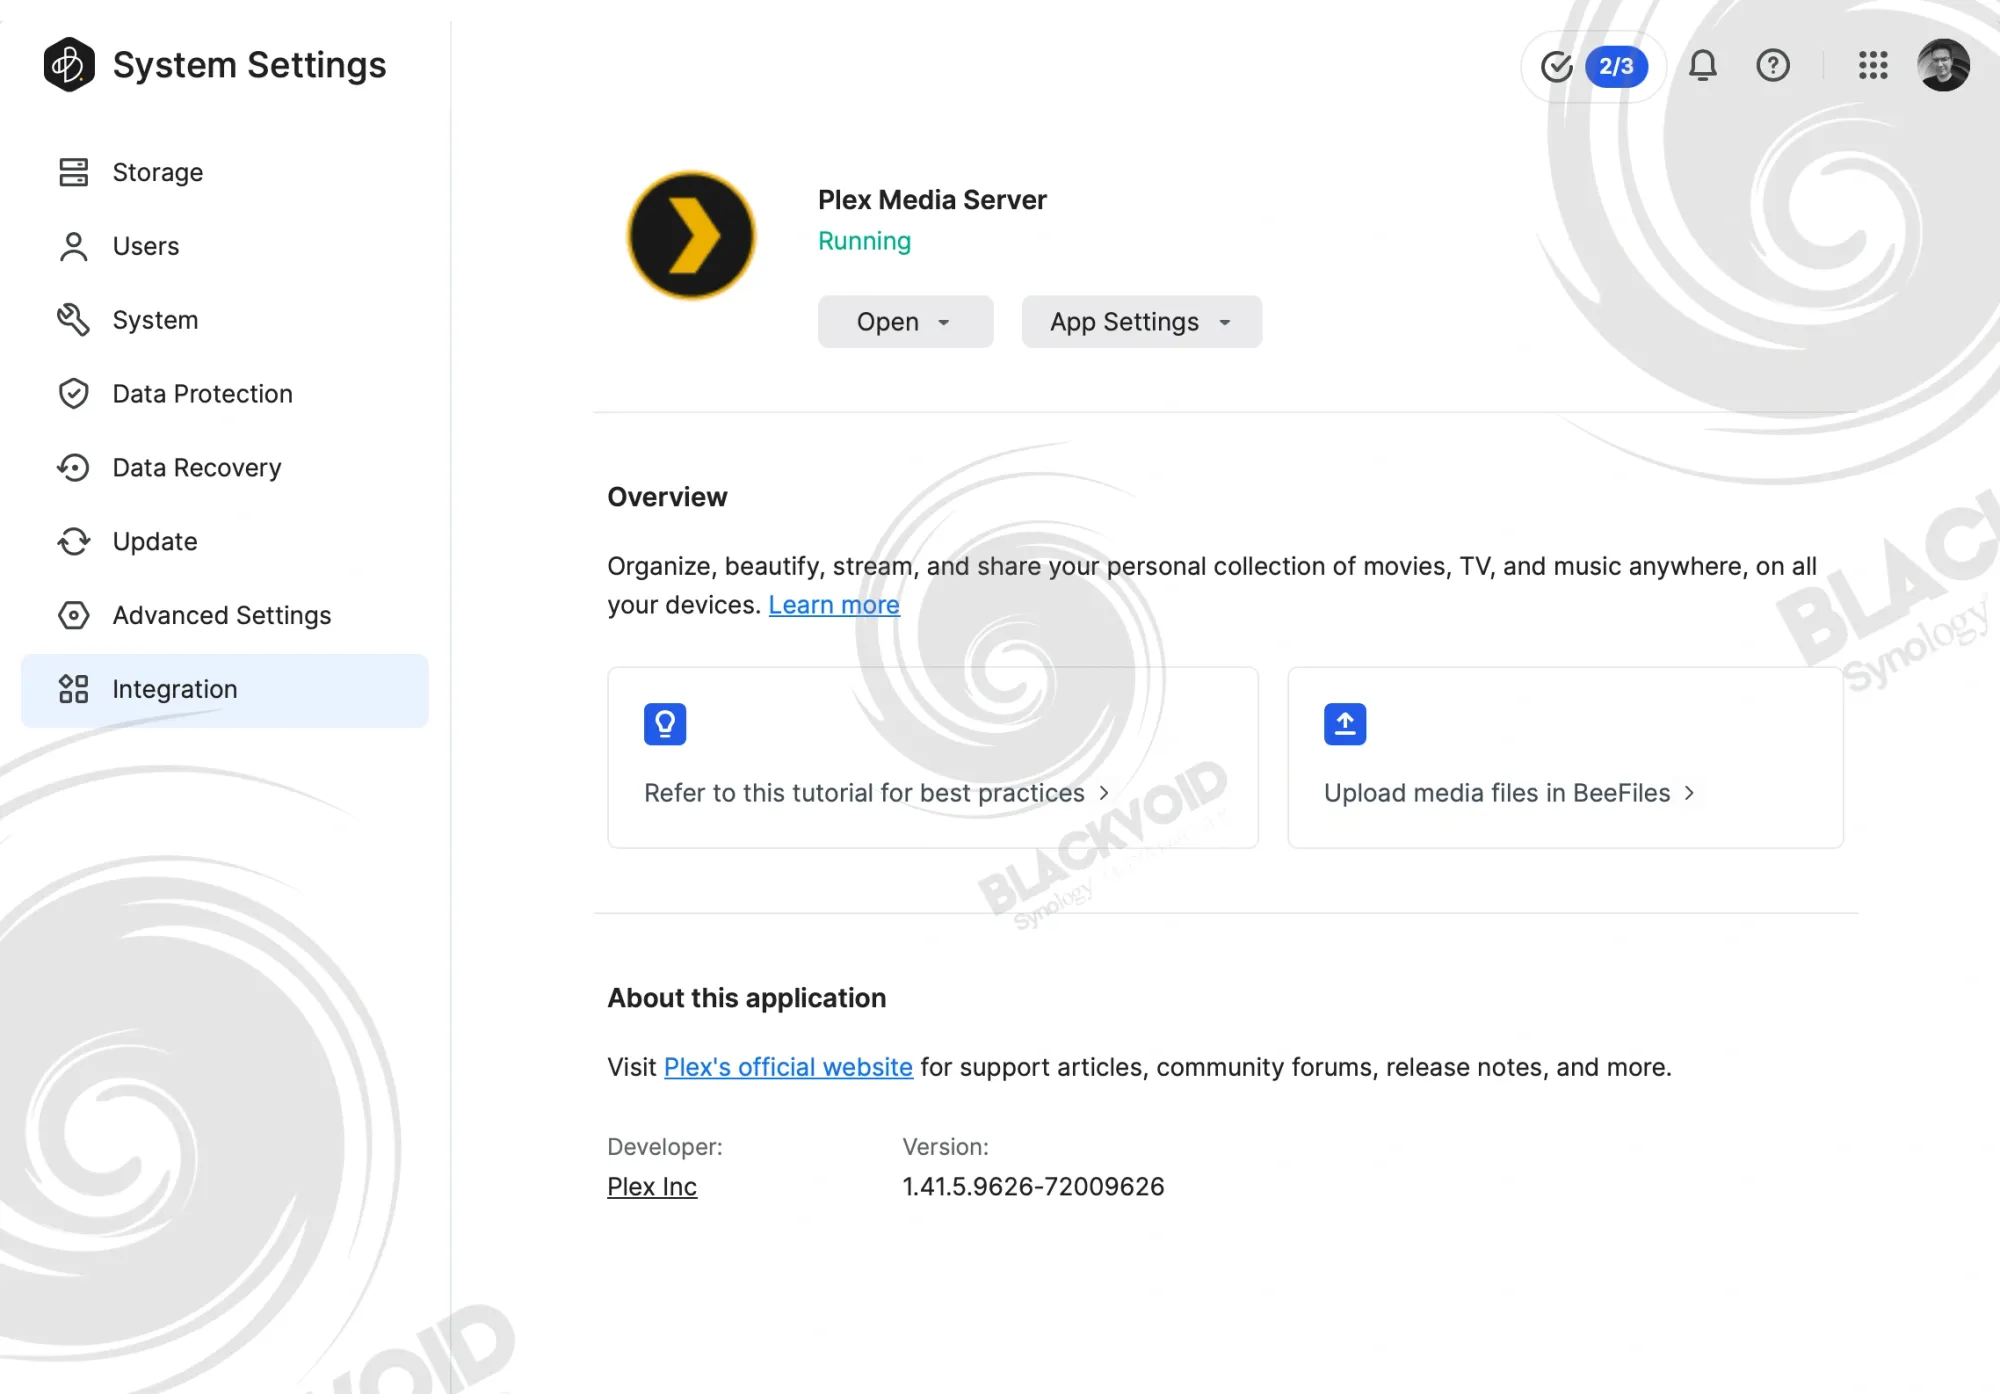Expand the Open dropdown button
2000x1394 pixels.
point(905,322)
